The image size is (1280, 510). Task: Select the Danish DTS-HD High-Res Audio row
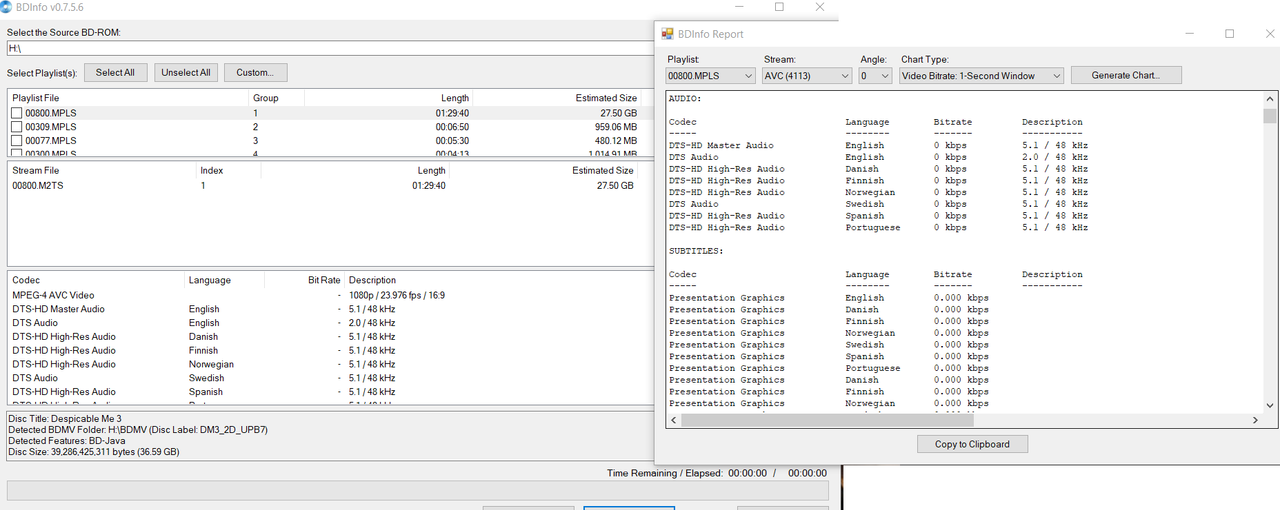click(328, 337)
